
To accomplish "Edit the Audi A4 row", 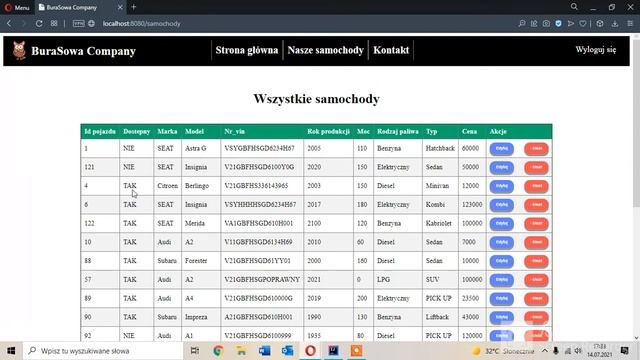I will coord(502,299).
